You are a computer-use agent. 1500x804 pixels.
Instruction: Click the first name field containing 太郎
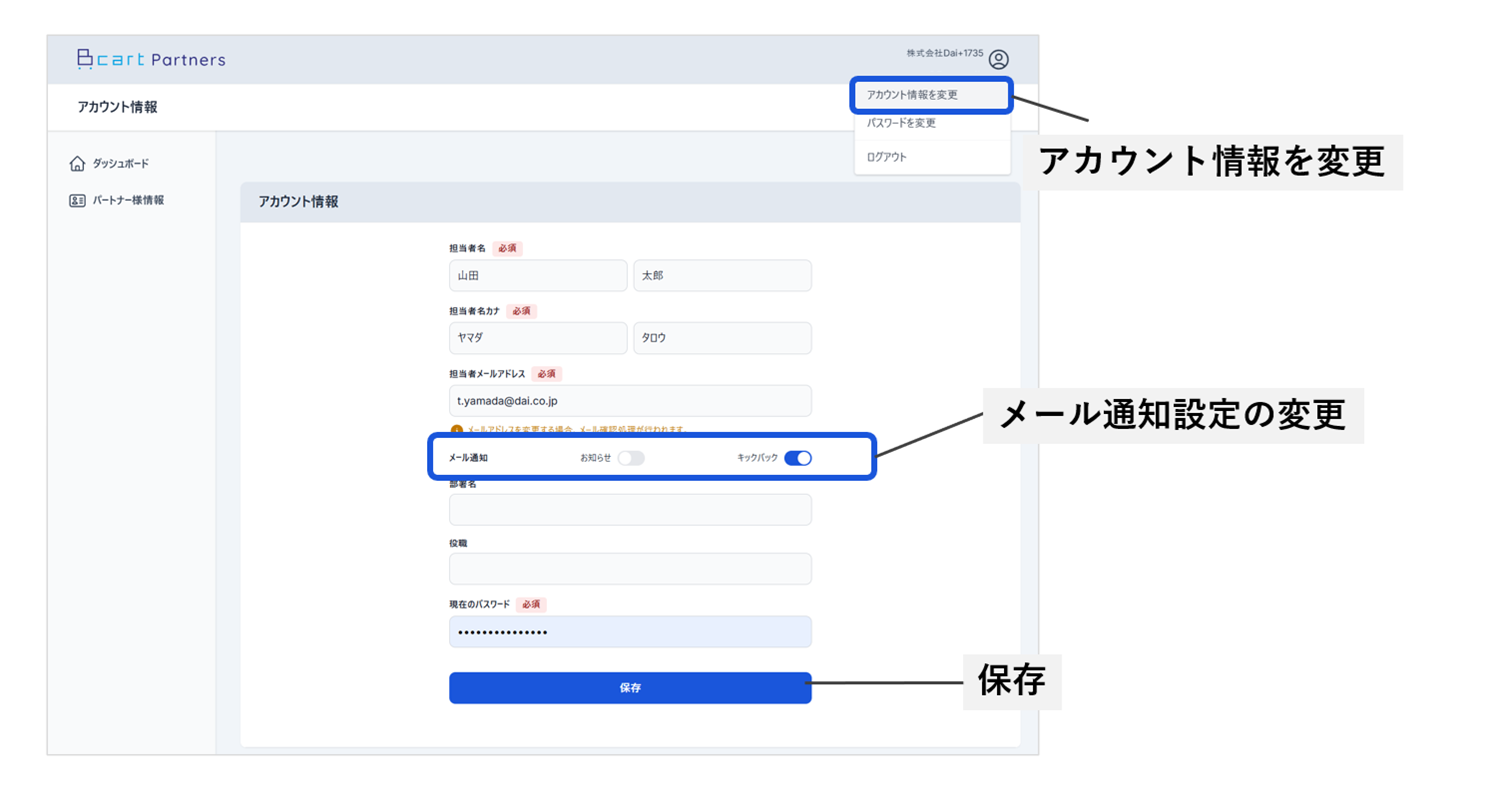click(x=722, y=276)
